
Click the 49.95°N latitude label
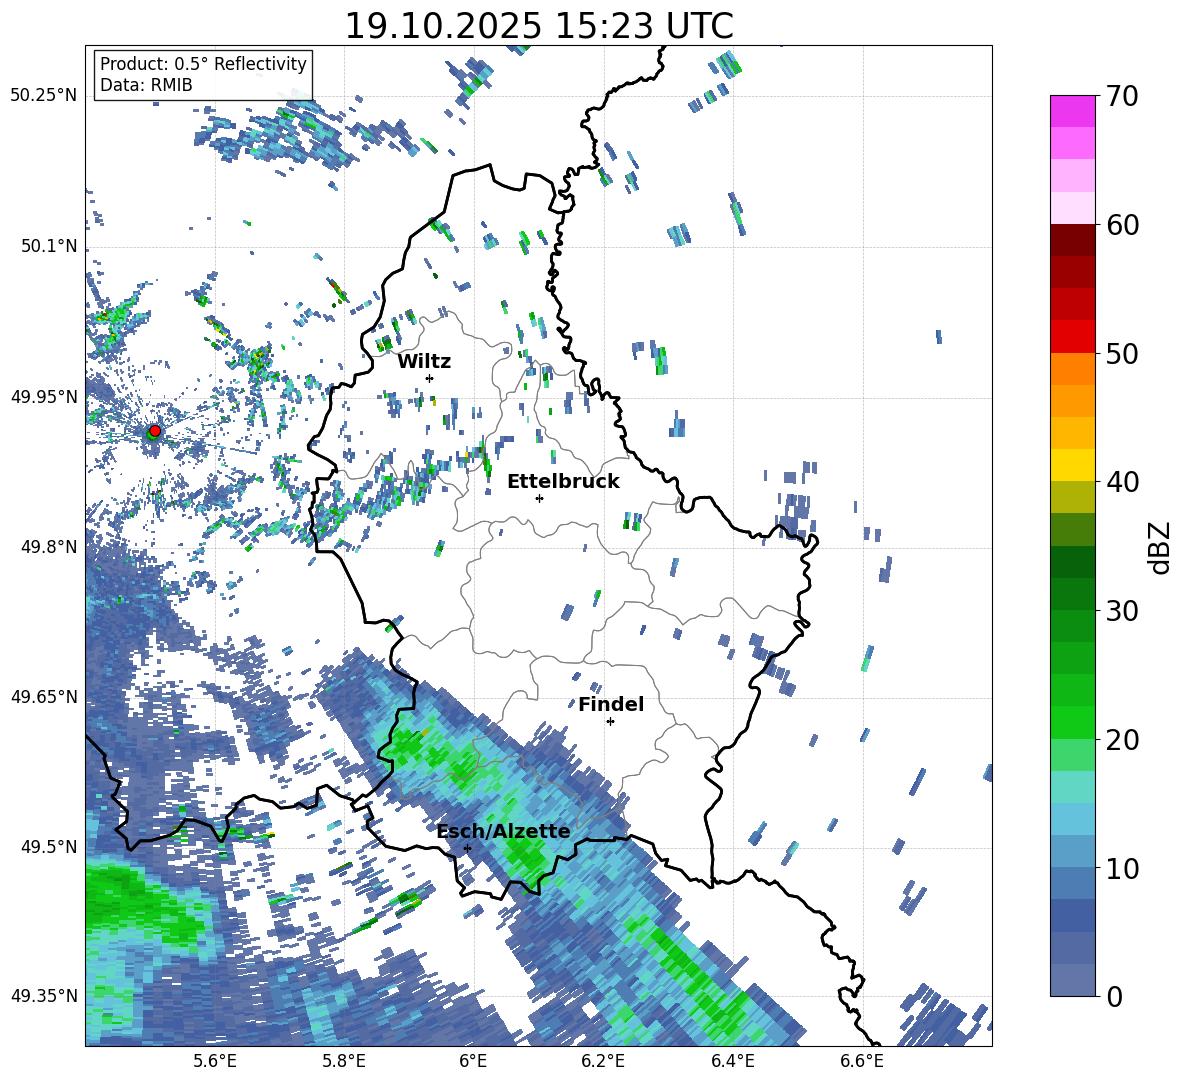click(44, 397)
